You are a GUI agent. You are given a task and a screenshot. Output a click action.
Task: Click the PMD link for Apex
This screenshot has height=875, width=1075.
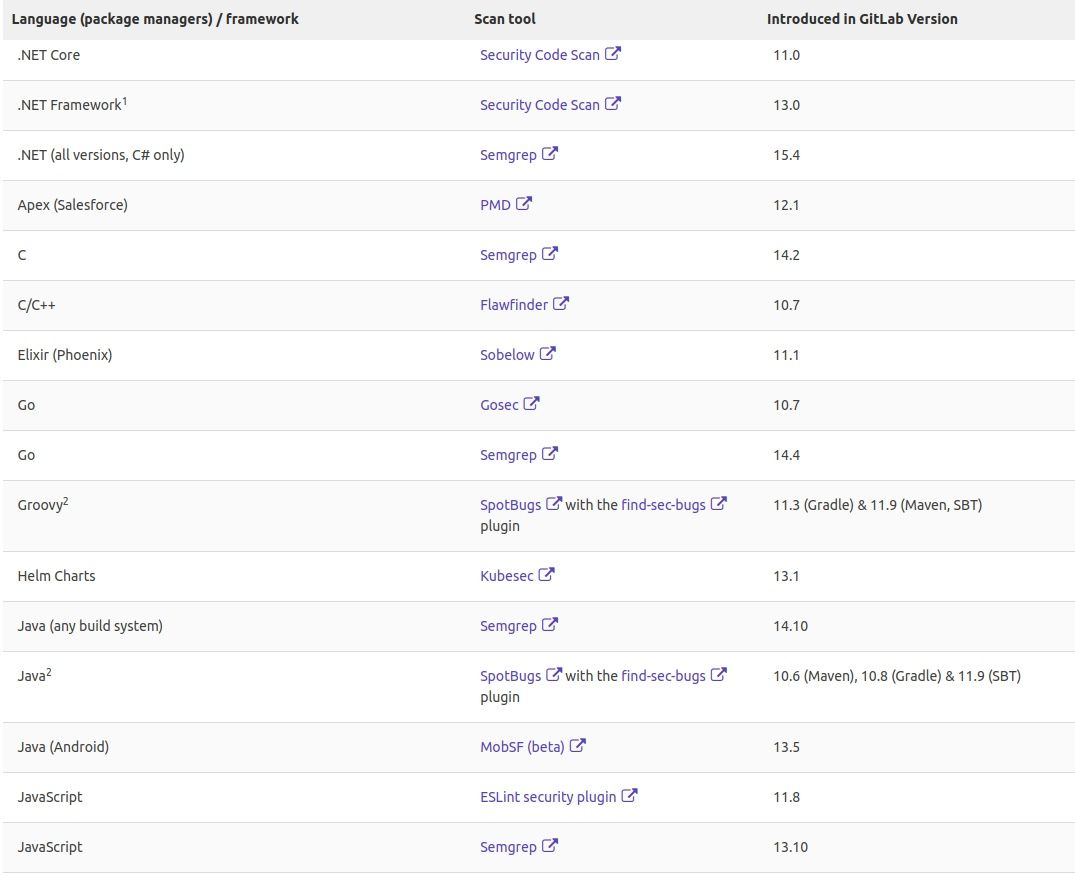[495, 205]
